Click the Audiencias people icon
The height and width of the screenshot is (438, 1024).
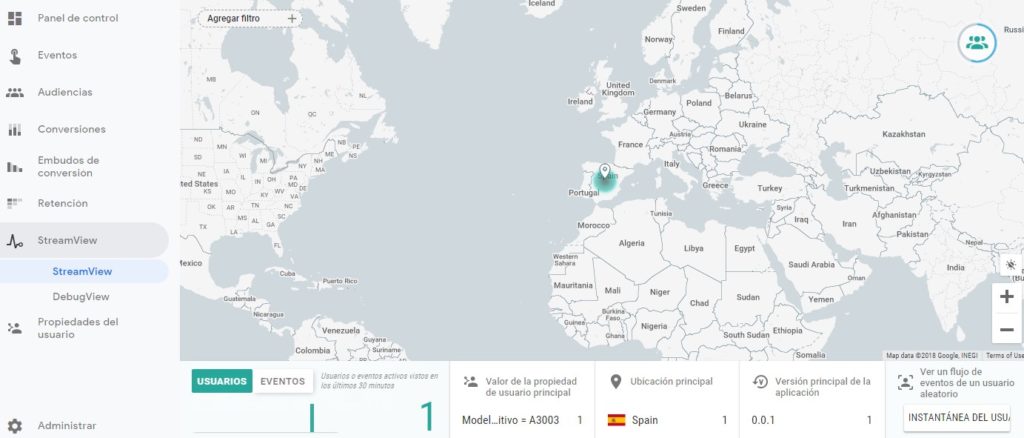[x=14, y=92]
